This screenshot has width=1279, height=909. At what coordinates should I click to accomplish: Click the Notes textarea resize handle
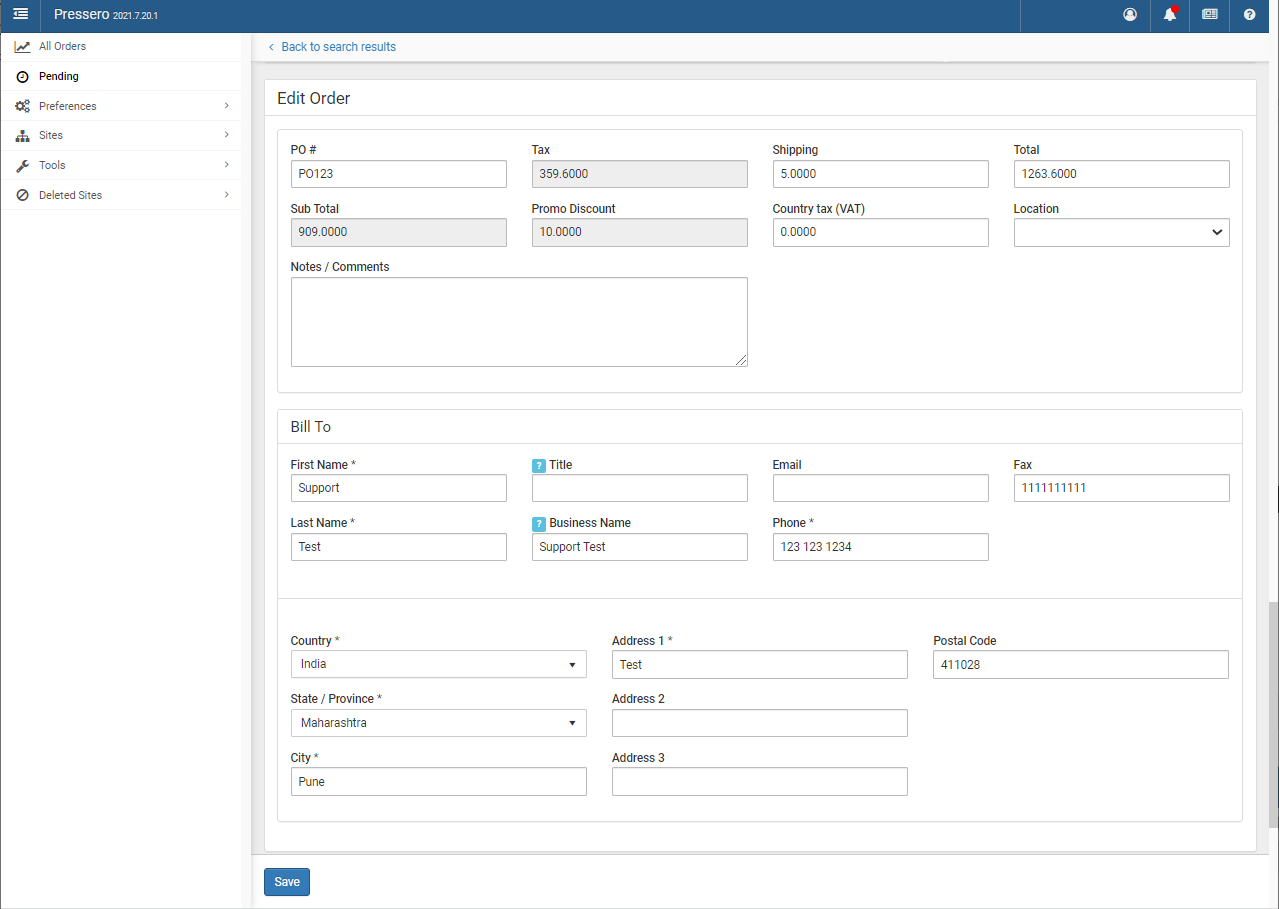(741, 360)
